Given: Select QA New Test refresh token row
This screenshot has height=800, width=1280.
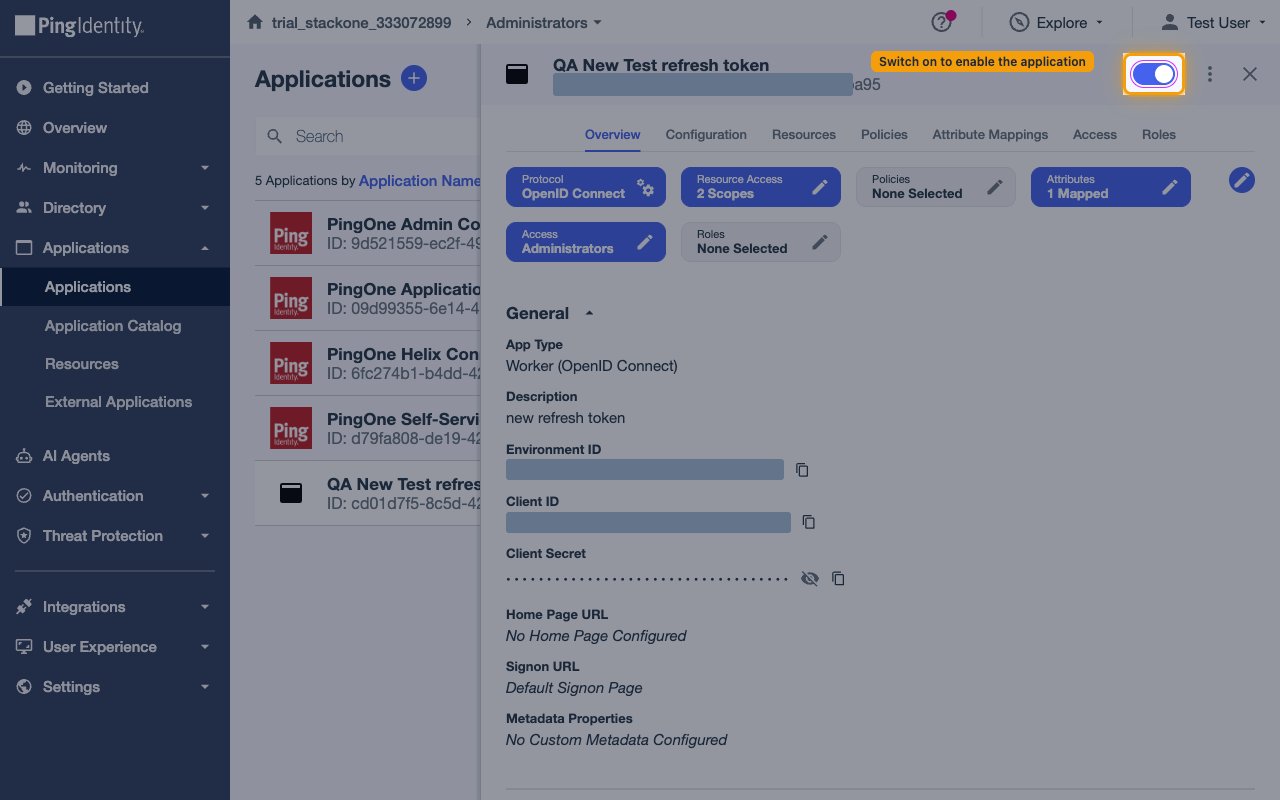Looking at the screenshot, I should pyautogui.click(x=368, y=493).
